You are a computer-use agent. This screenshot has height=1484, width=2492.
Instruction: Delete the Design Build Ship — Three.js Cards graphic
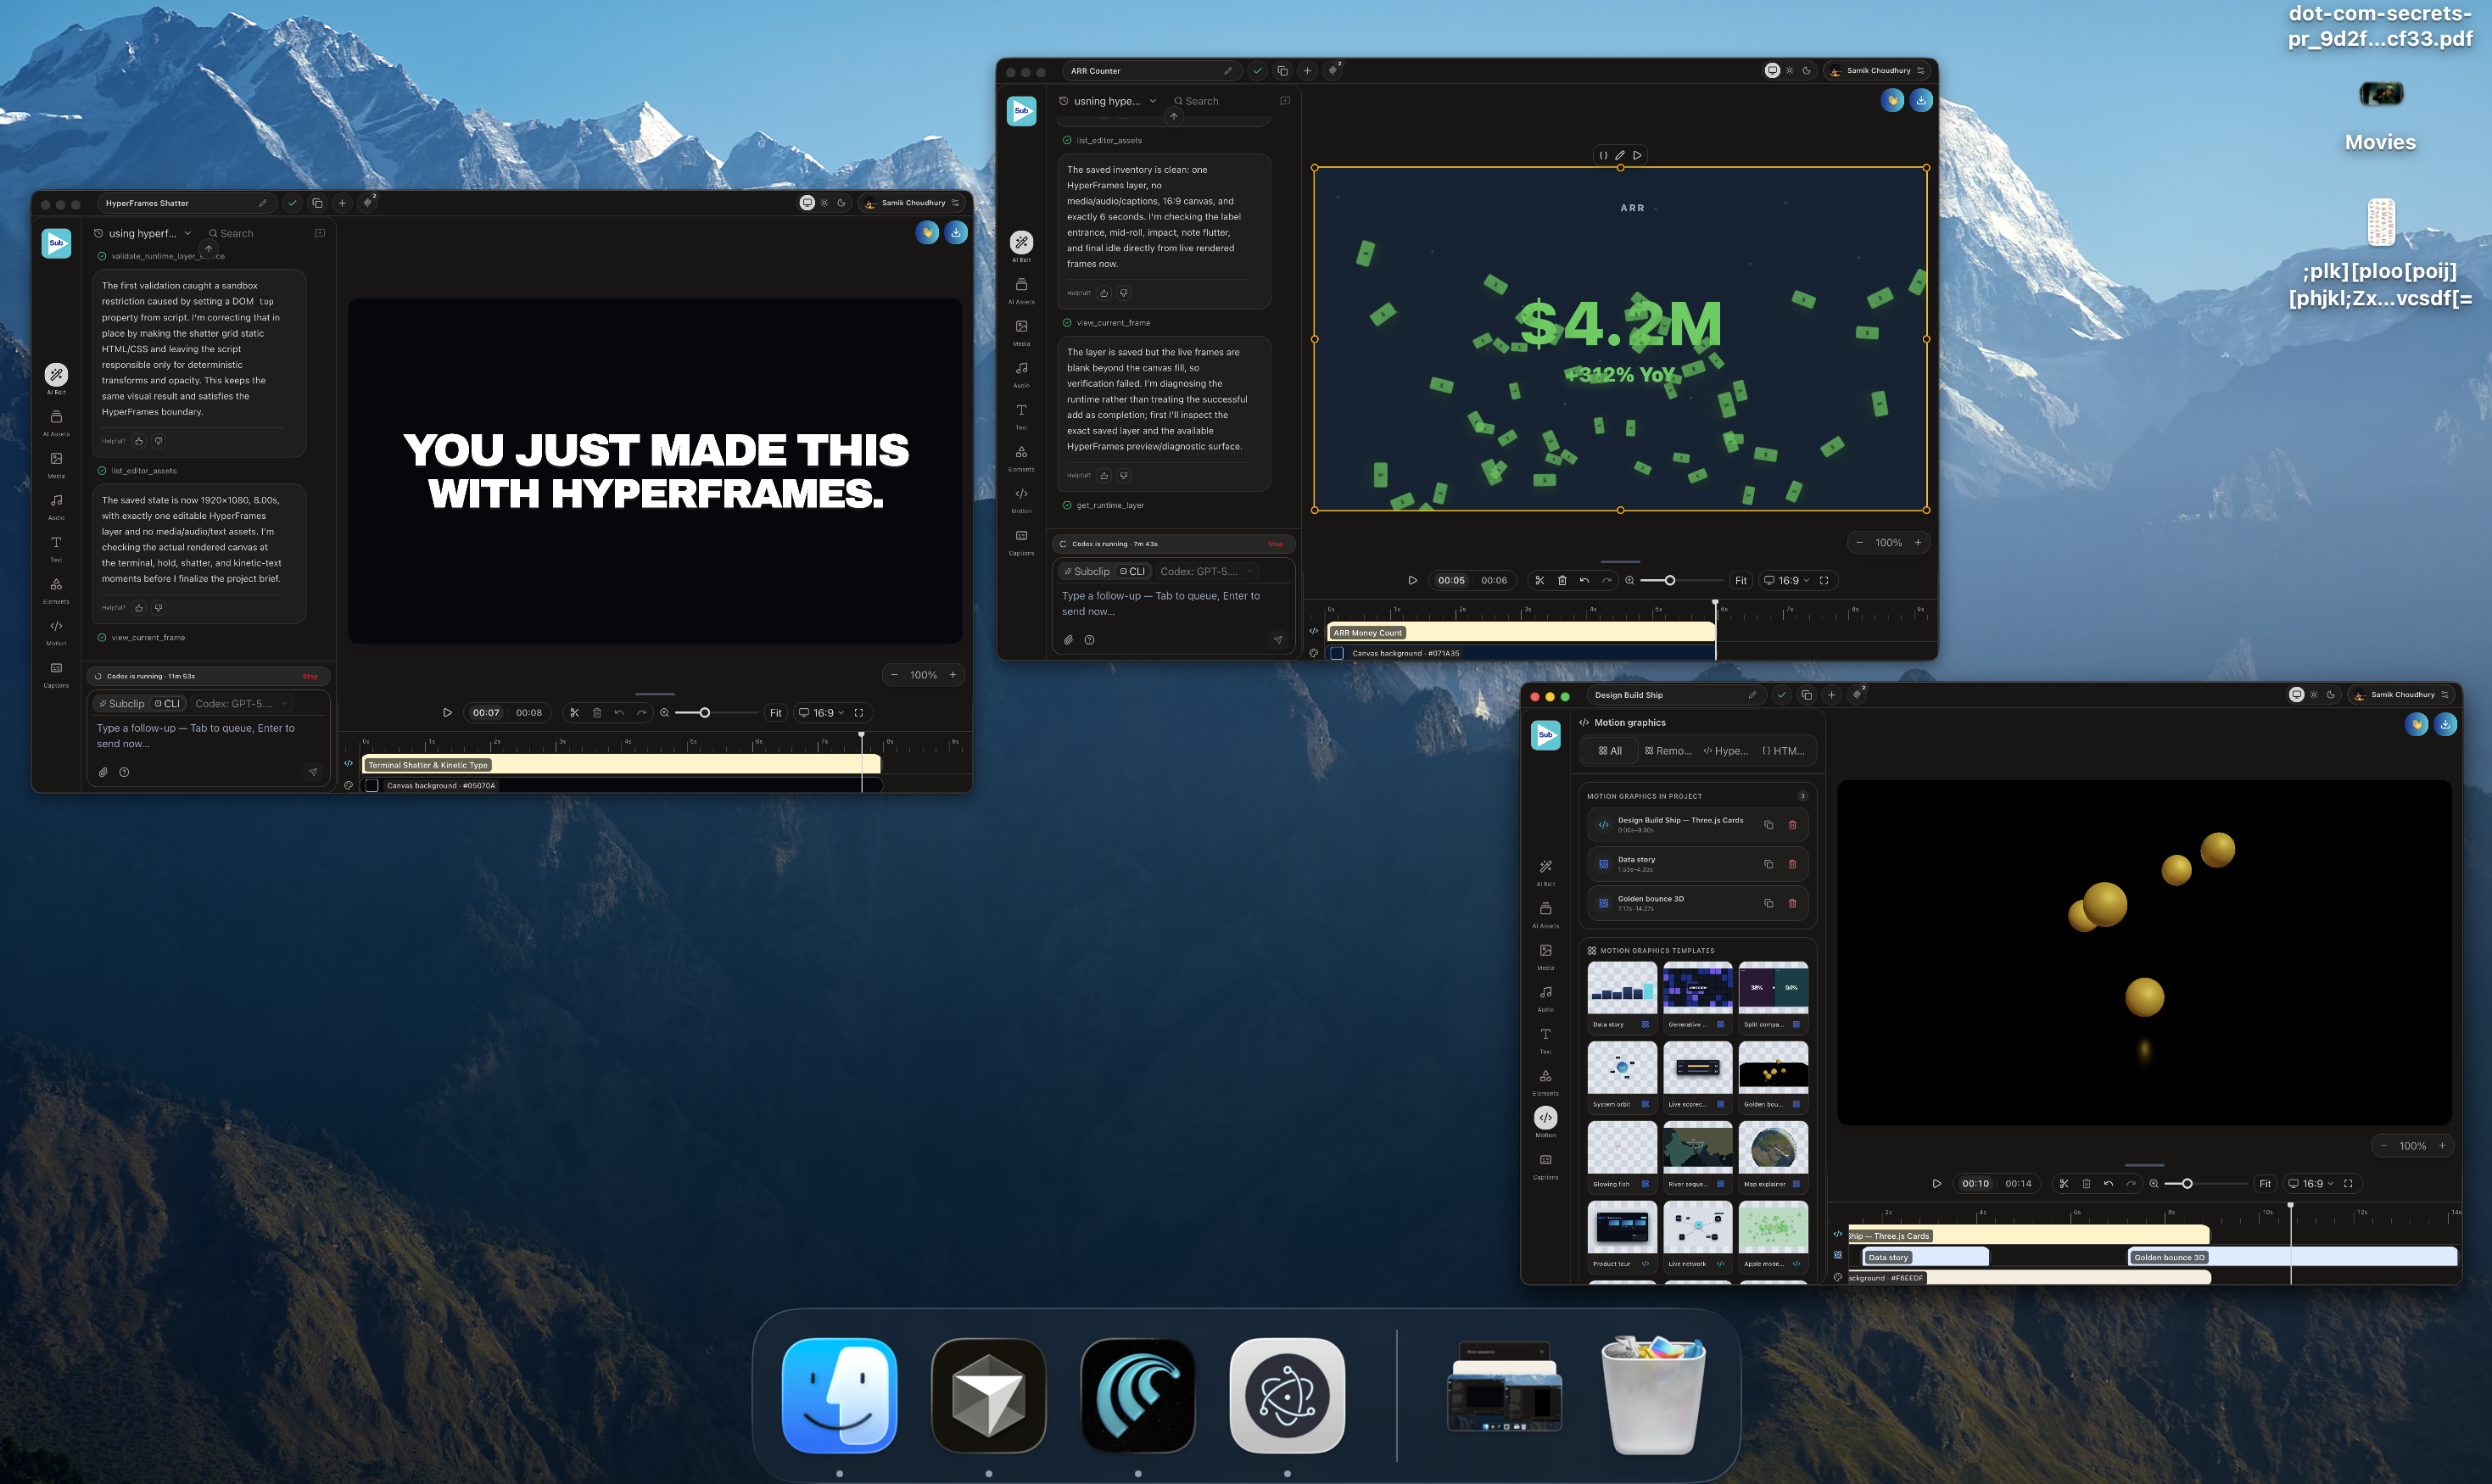(1792, 825)
